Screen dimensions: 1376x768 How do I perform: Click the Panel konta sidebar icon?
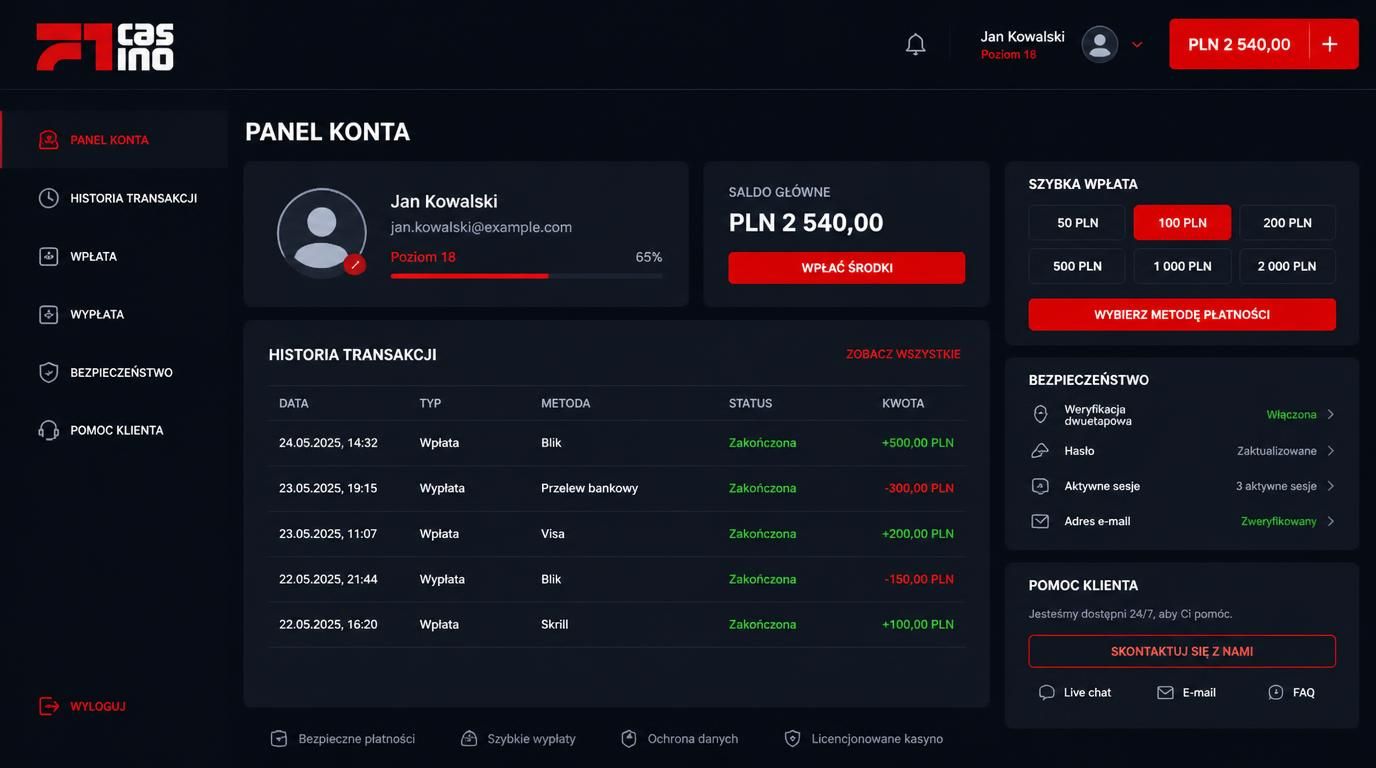click(48, 140)
